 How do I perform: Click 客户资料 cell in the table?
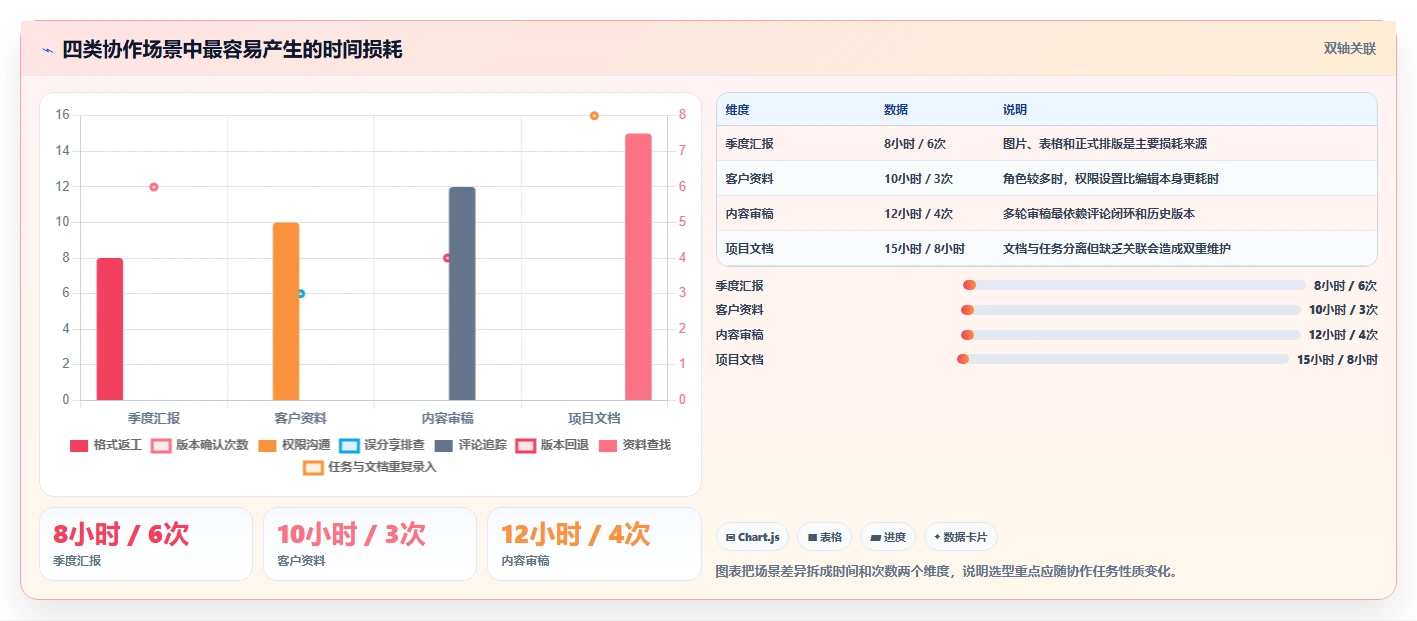click(x=750, y=179)
